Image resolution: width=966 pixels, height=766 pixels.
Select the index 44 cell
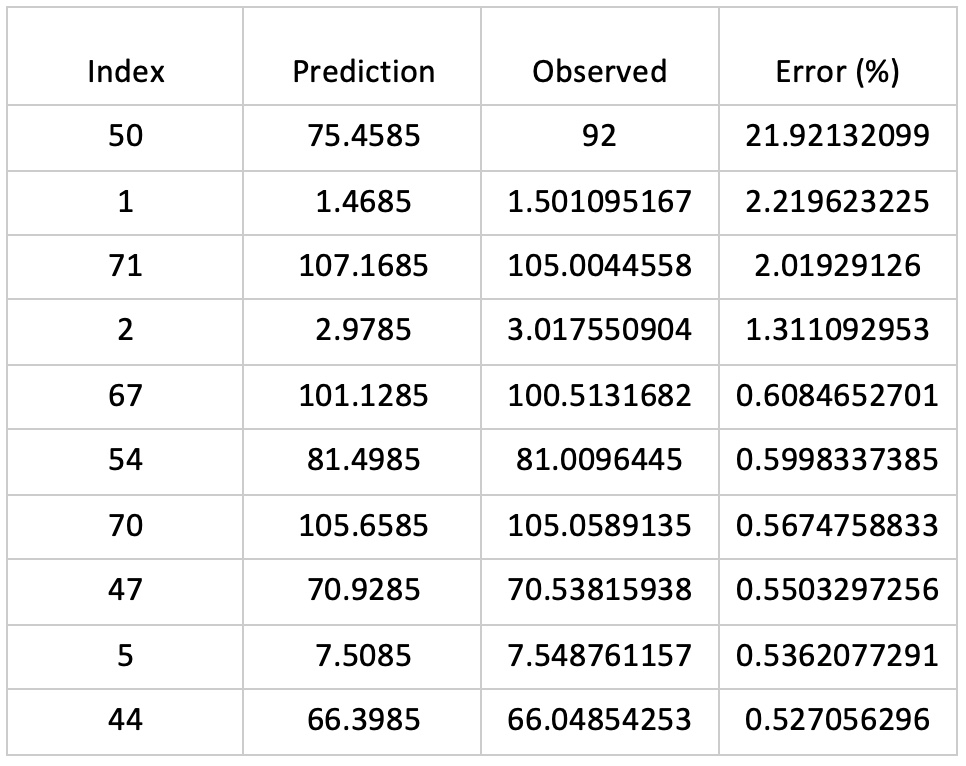(x=125, y=719)
